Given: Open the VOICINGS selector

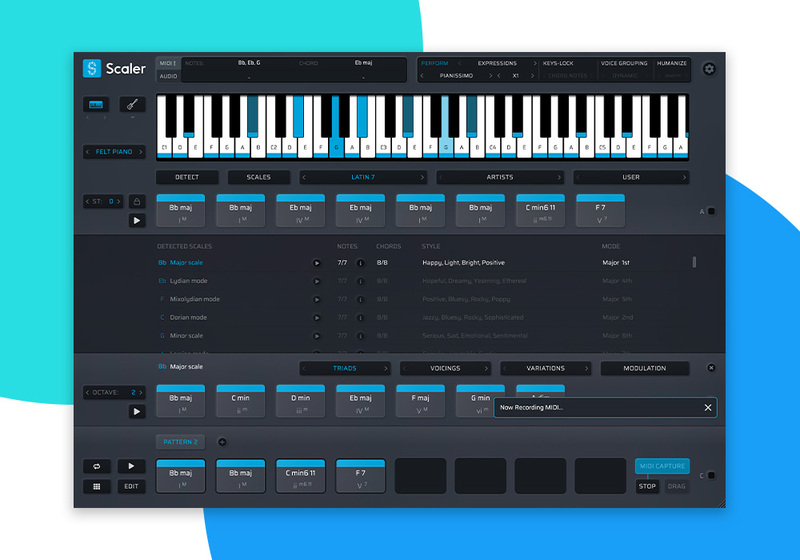Looking at the screenshot, I should pos(445,368).
